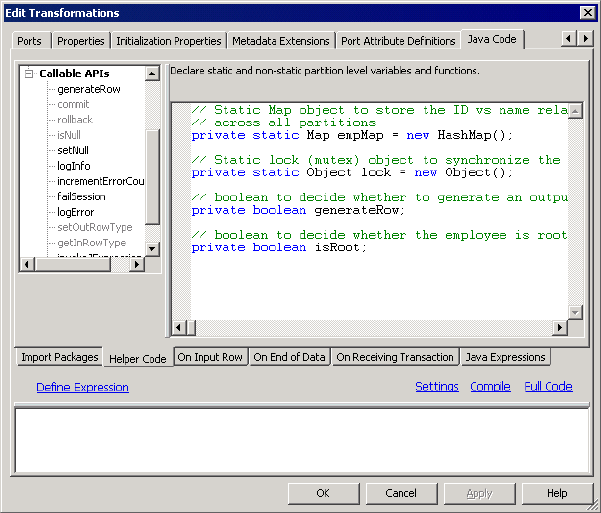Viewport: 601px width, 513px height.
Task: Click code editor scroll up arrow
Action: click(x=575, y=111)
